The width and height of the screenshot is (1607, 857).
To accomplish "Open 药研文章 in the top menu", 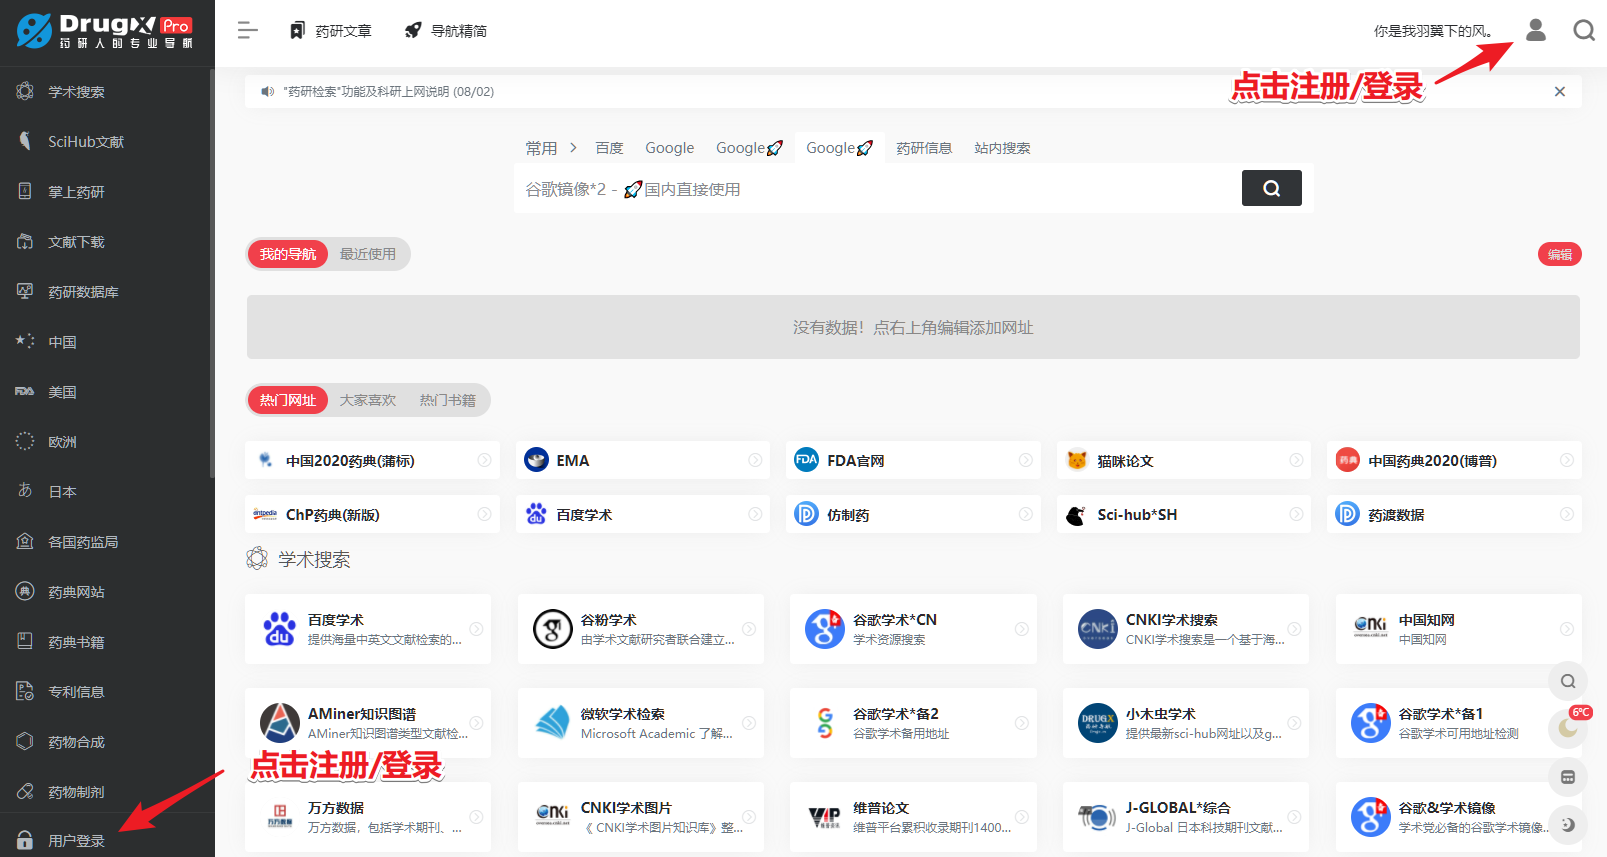I will [330, 31].
